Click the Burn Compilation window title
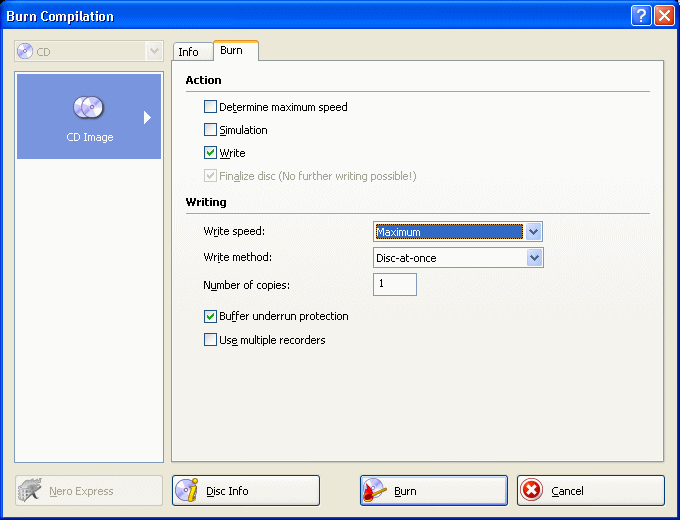680x520 pixels. 60,16
